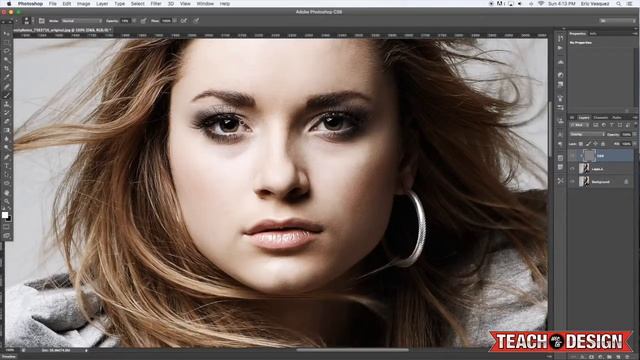The width and height of the screenshot is (640, 360).
Task: Click the background color swatch
Action: [9, 219]
